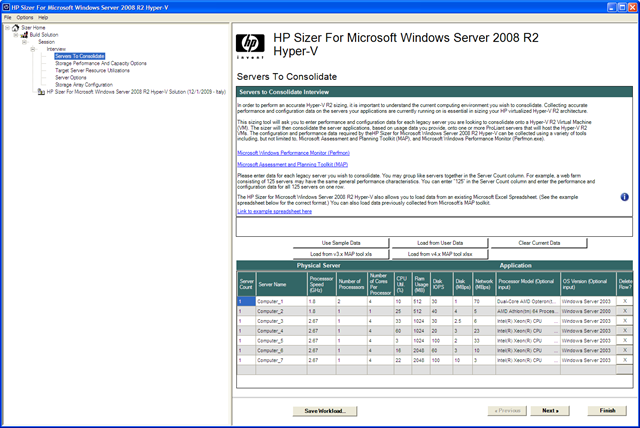640x428 pixels.
Task: Delete the Computer_4 row using X
Action: point(625,330)
